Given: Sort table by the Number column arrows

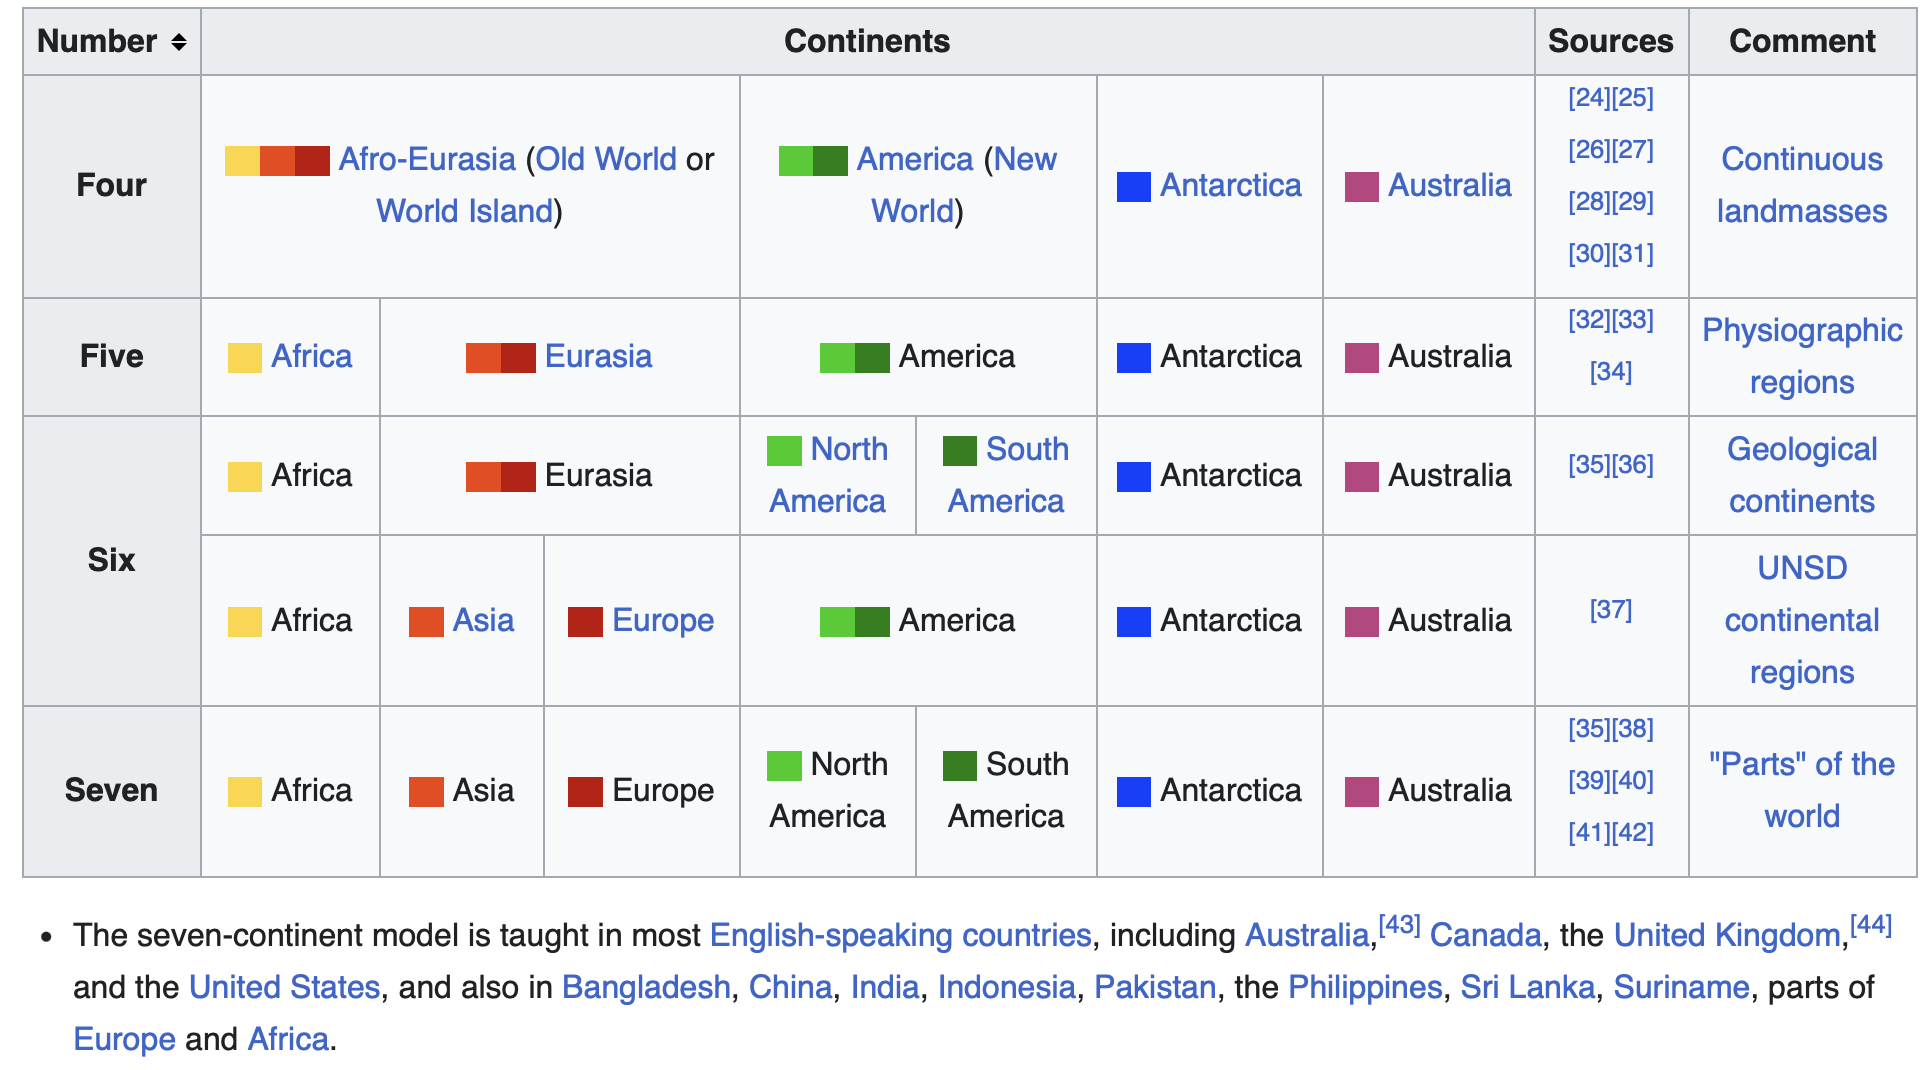Looking at the screenshot, I should (178, 42).
